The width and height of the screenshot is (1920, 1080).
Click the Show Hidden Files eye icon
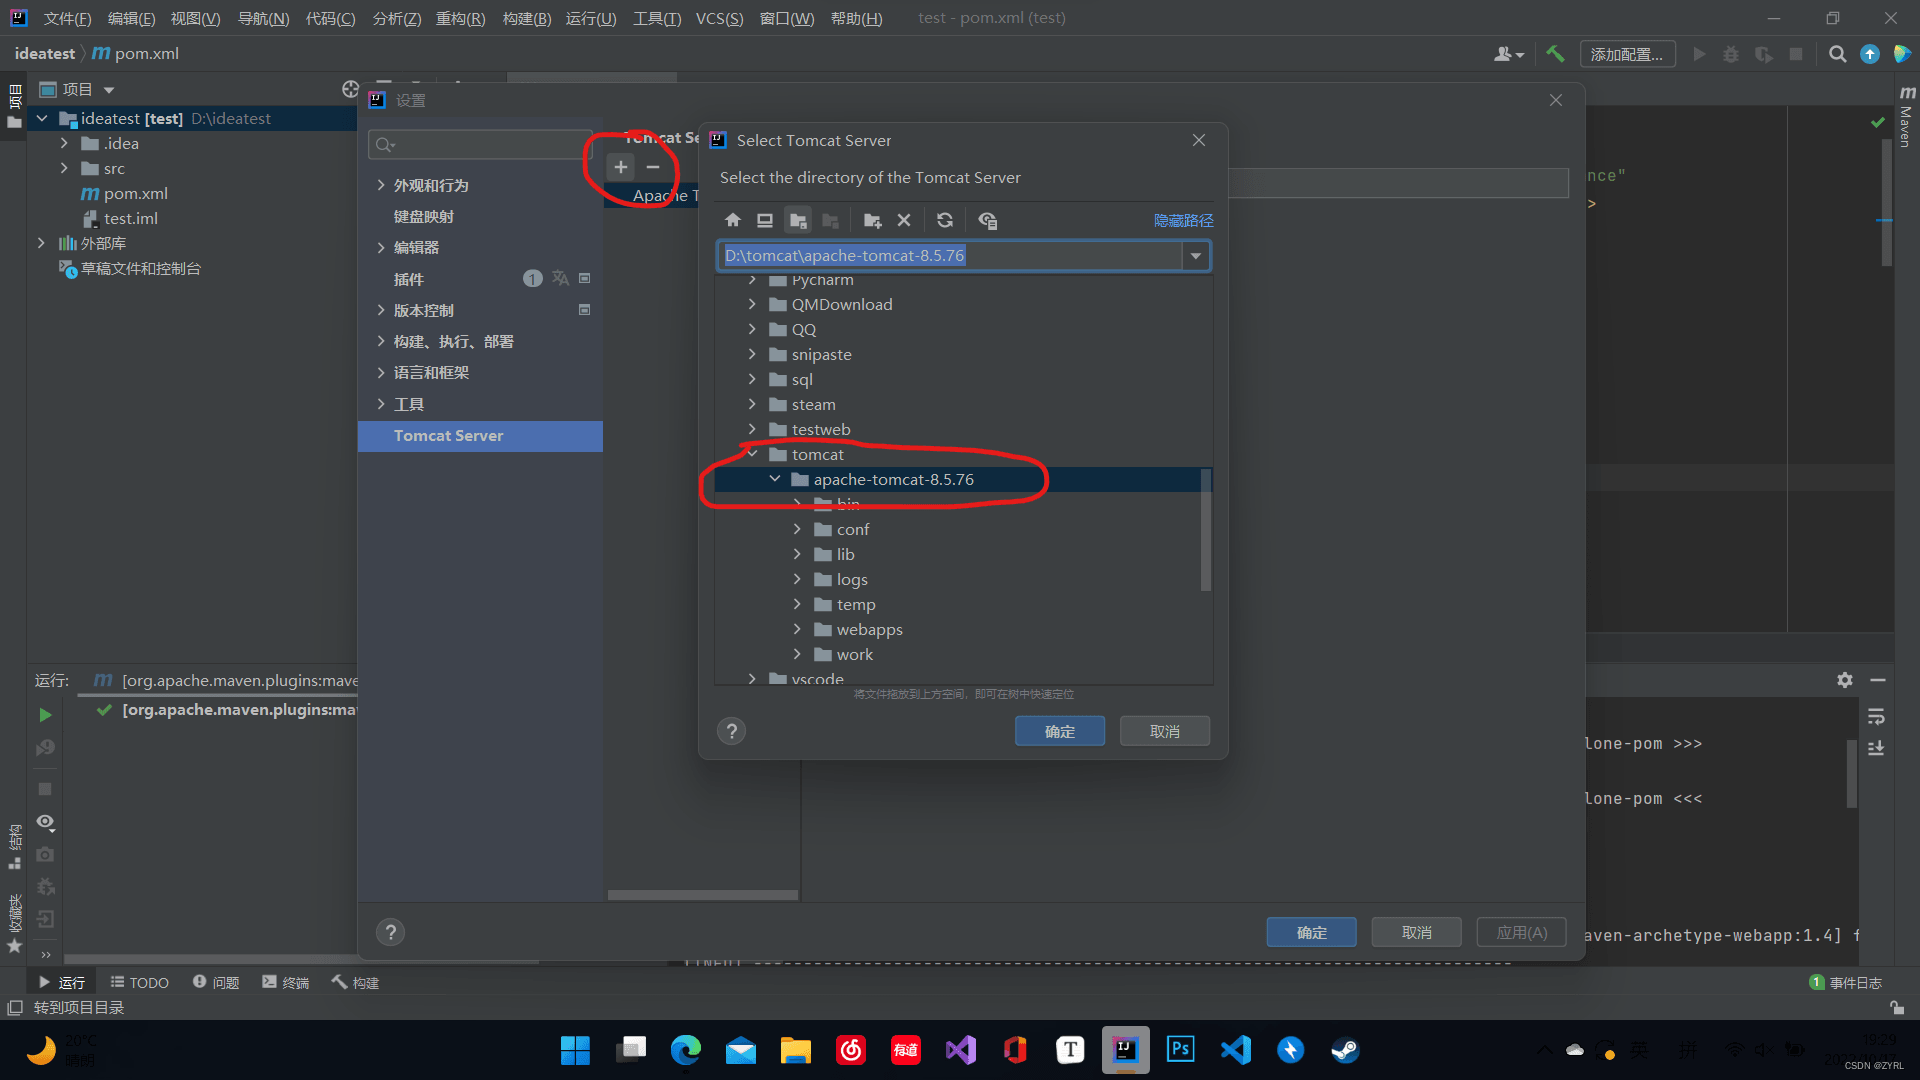988,220
